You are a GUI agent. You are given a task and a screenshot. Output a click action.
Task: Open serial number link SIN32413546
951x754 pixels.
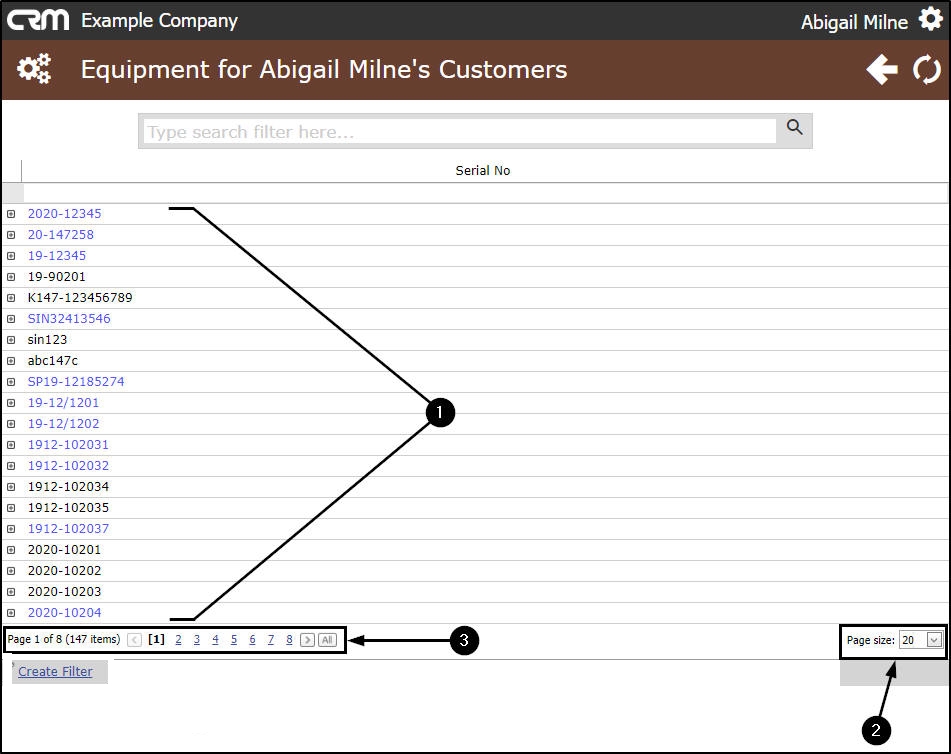tap(69, 318)
